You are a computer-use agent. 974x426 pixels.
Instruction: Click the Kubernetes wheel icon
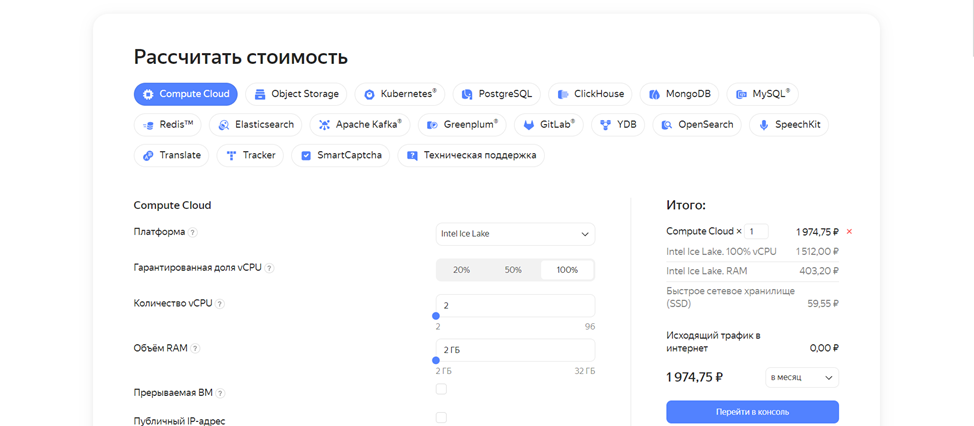click(369, 94)
